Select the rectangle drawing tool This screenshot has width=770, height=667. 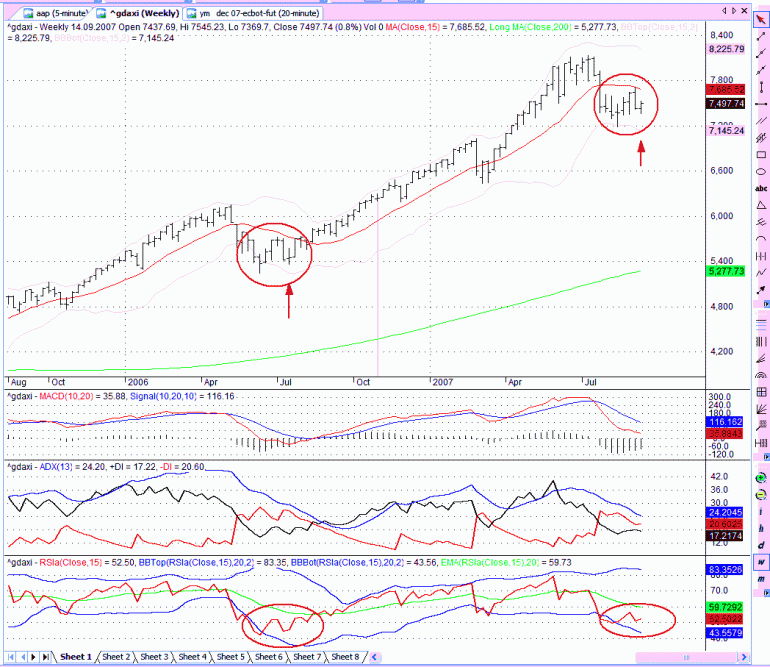click(x=761, y=155)
